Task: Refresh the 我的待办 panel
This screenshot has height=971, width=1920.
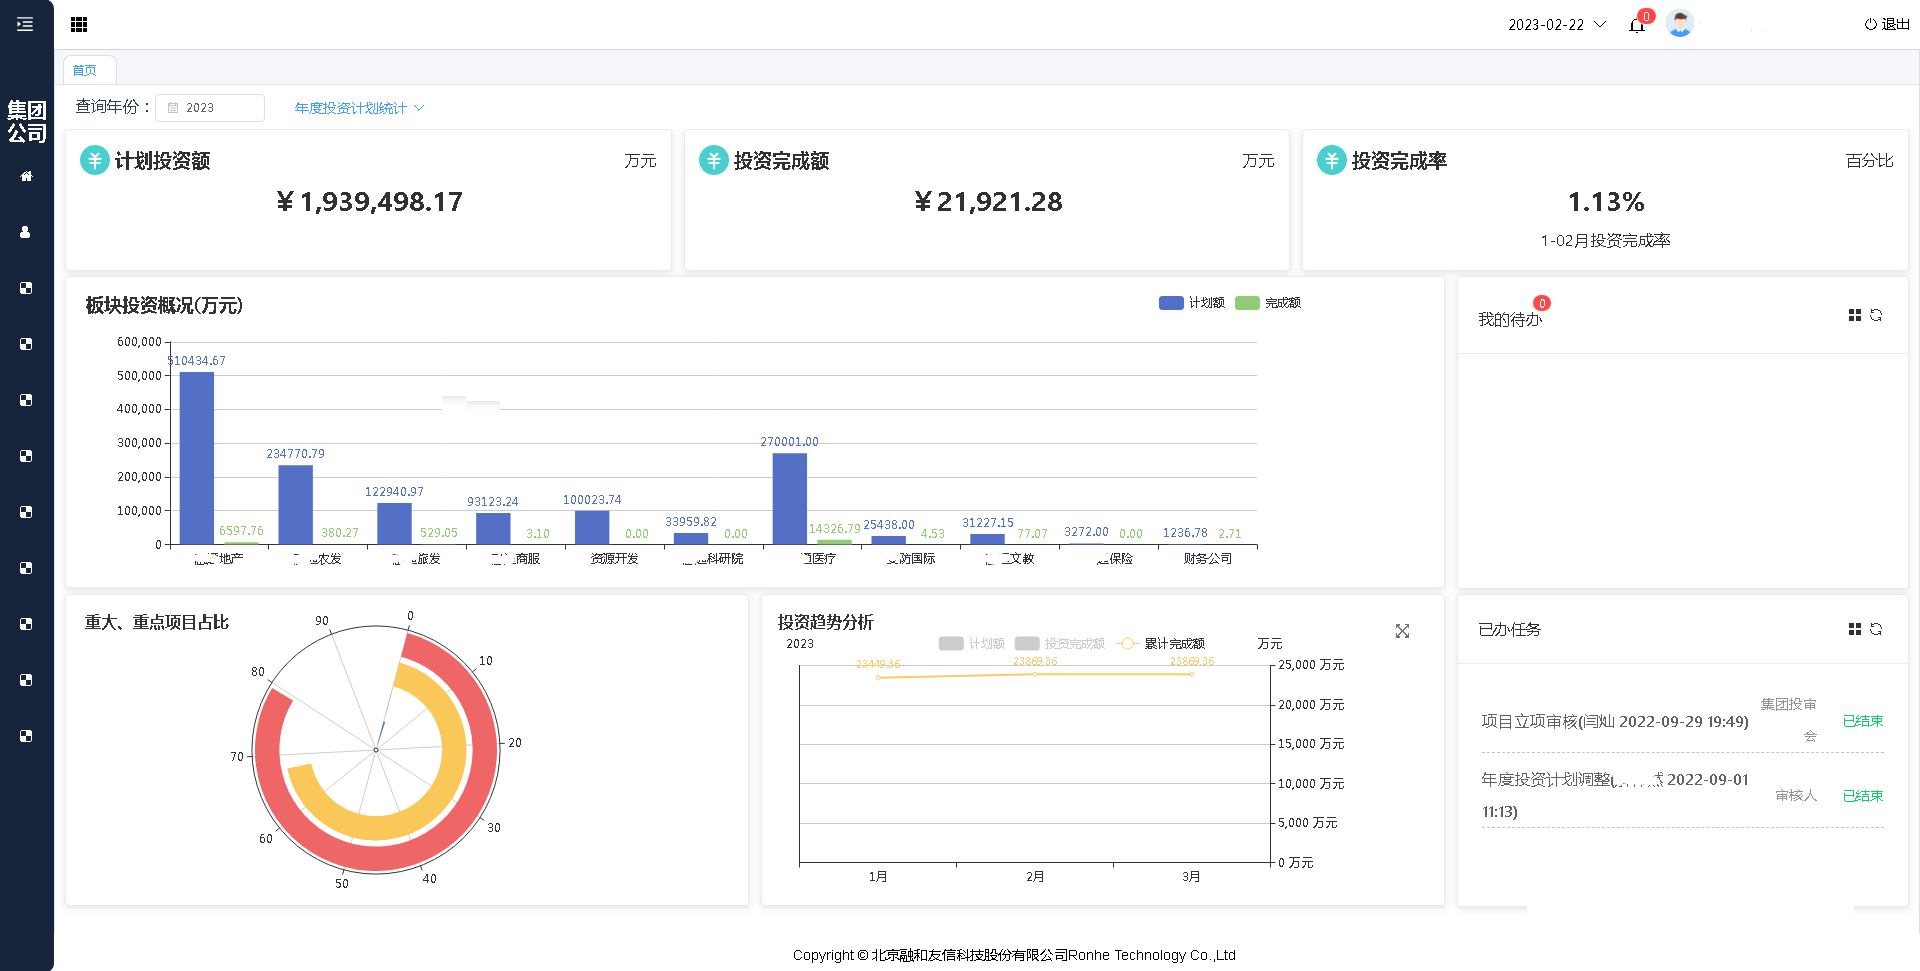Action: (x=1876, y=315)
